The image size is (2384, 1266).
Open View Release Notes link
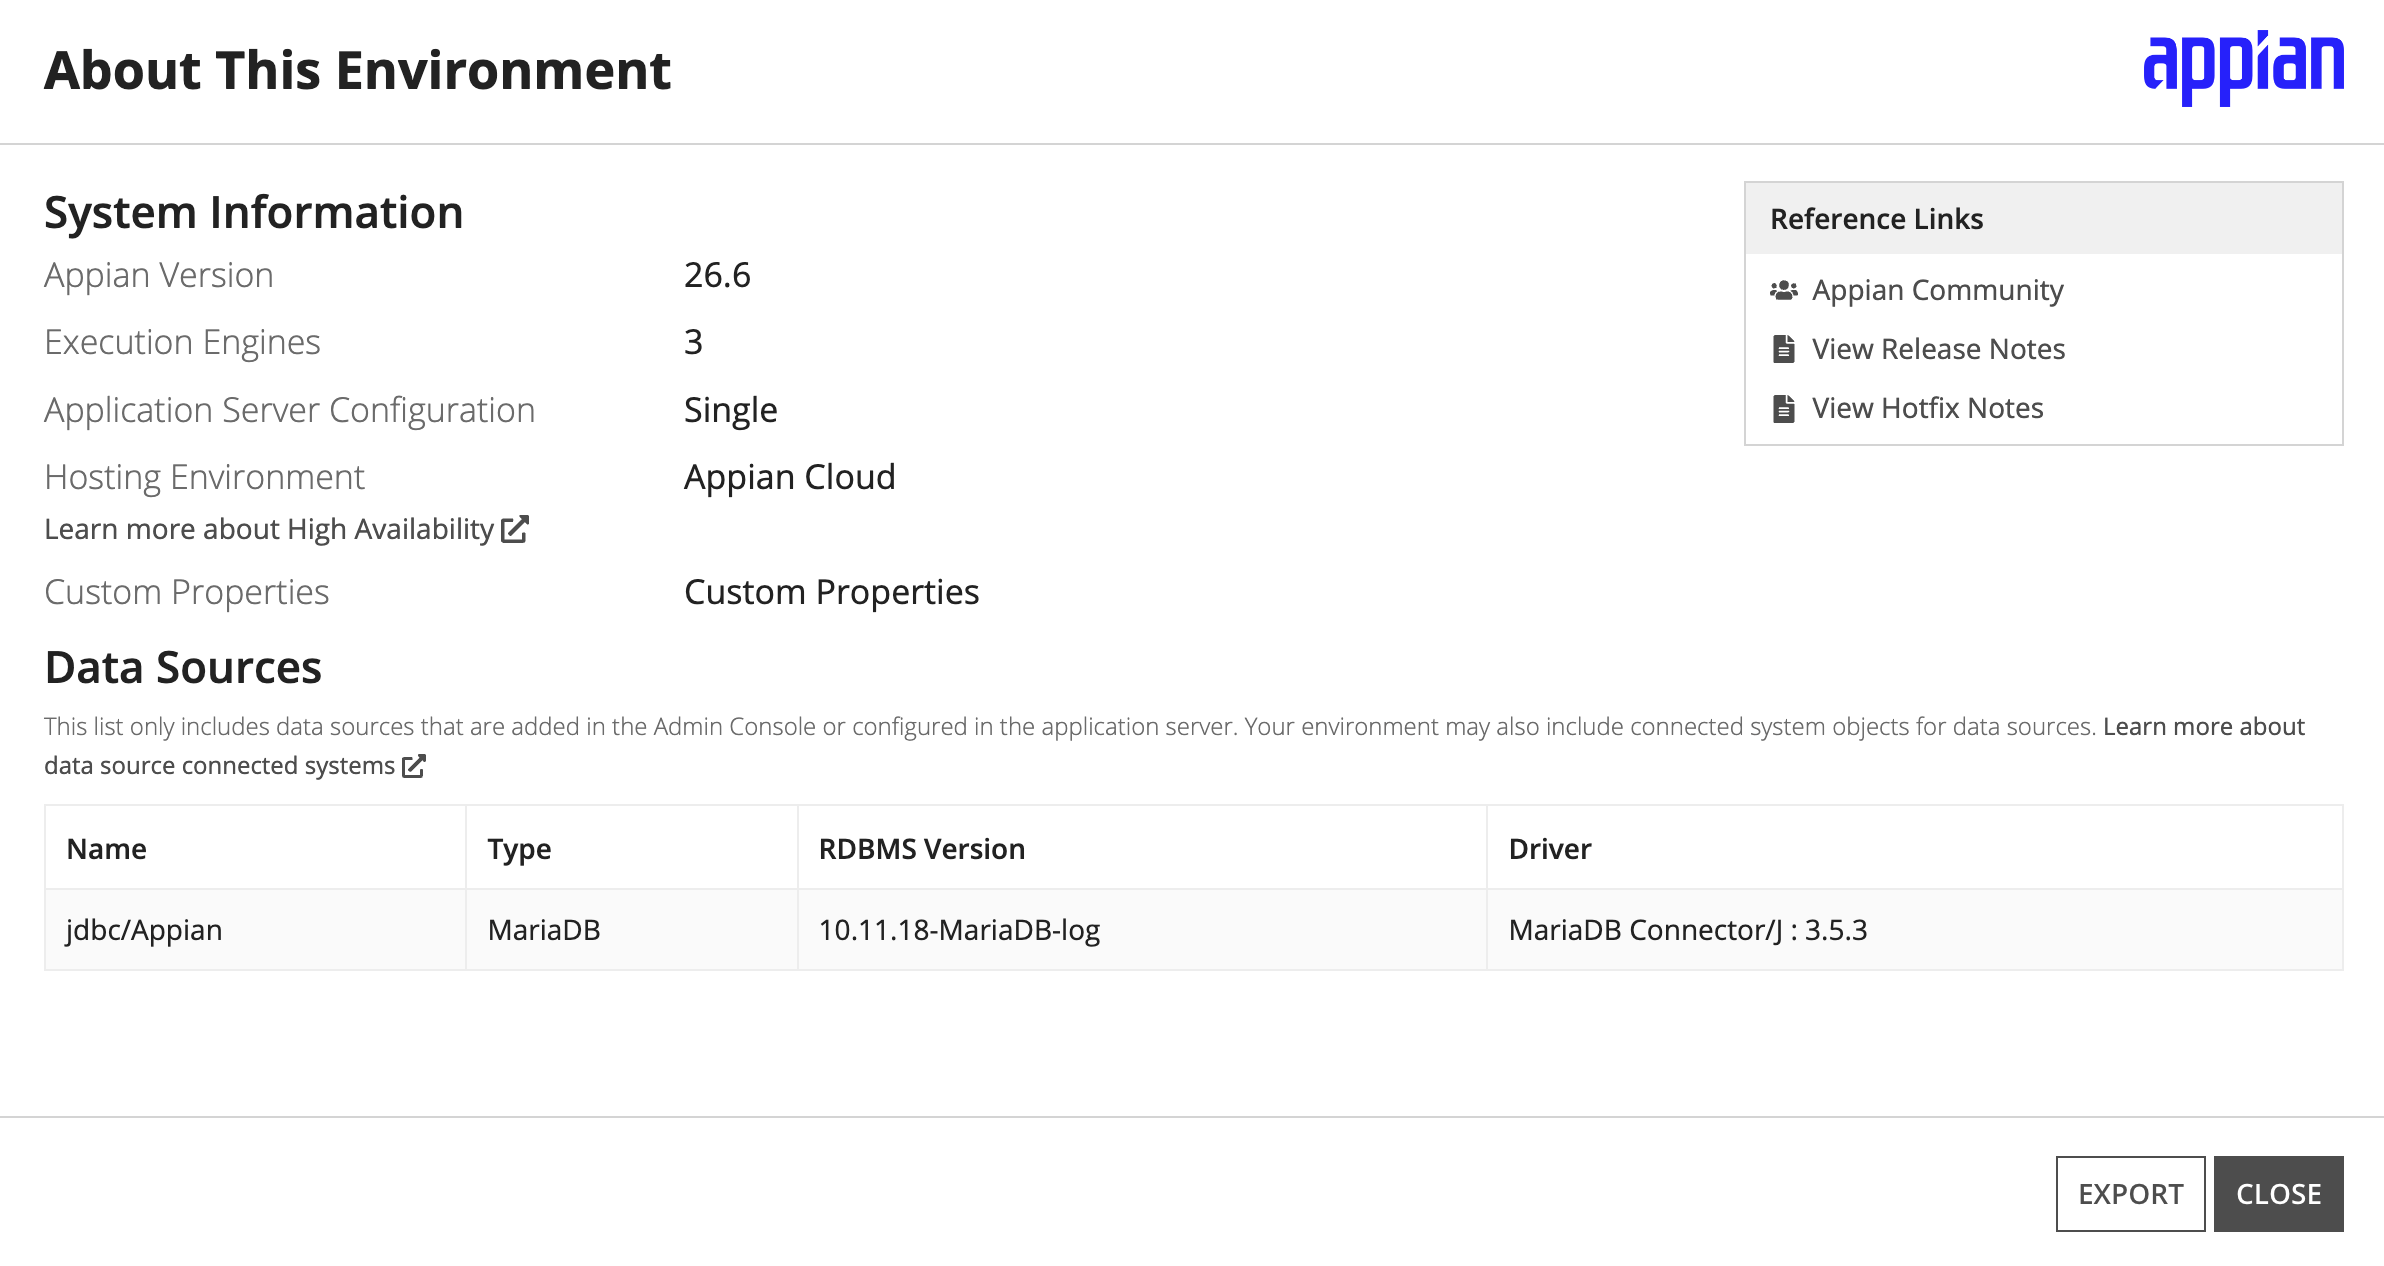tap(1938, 349)
